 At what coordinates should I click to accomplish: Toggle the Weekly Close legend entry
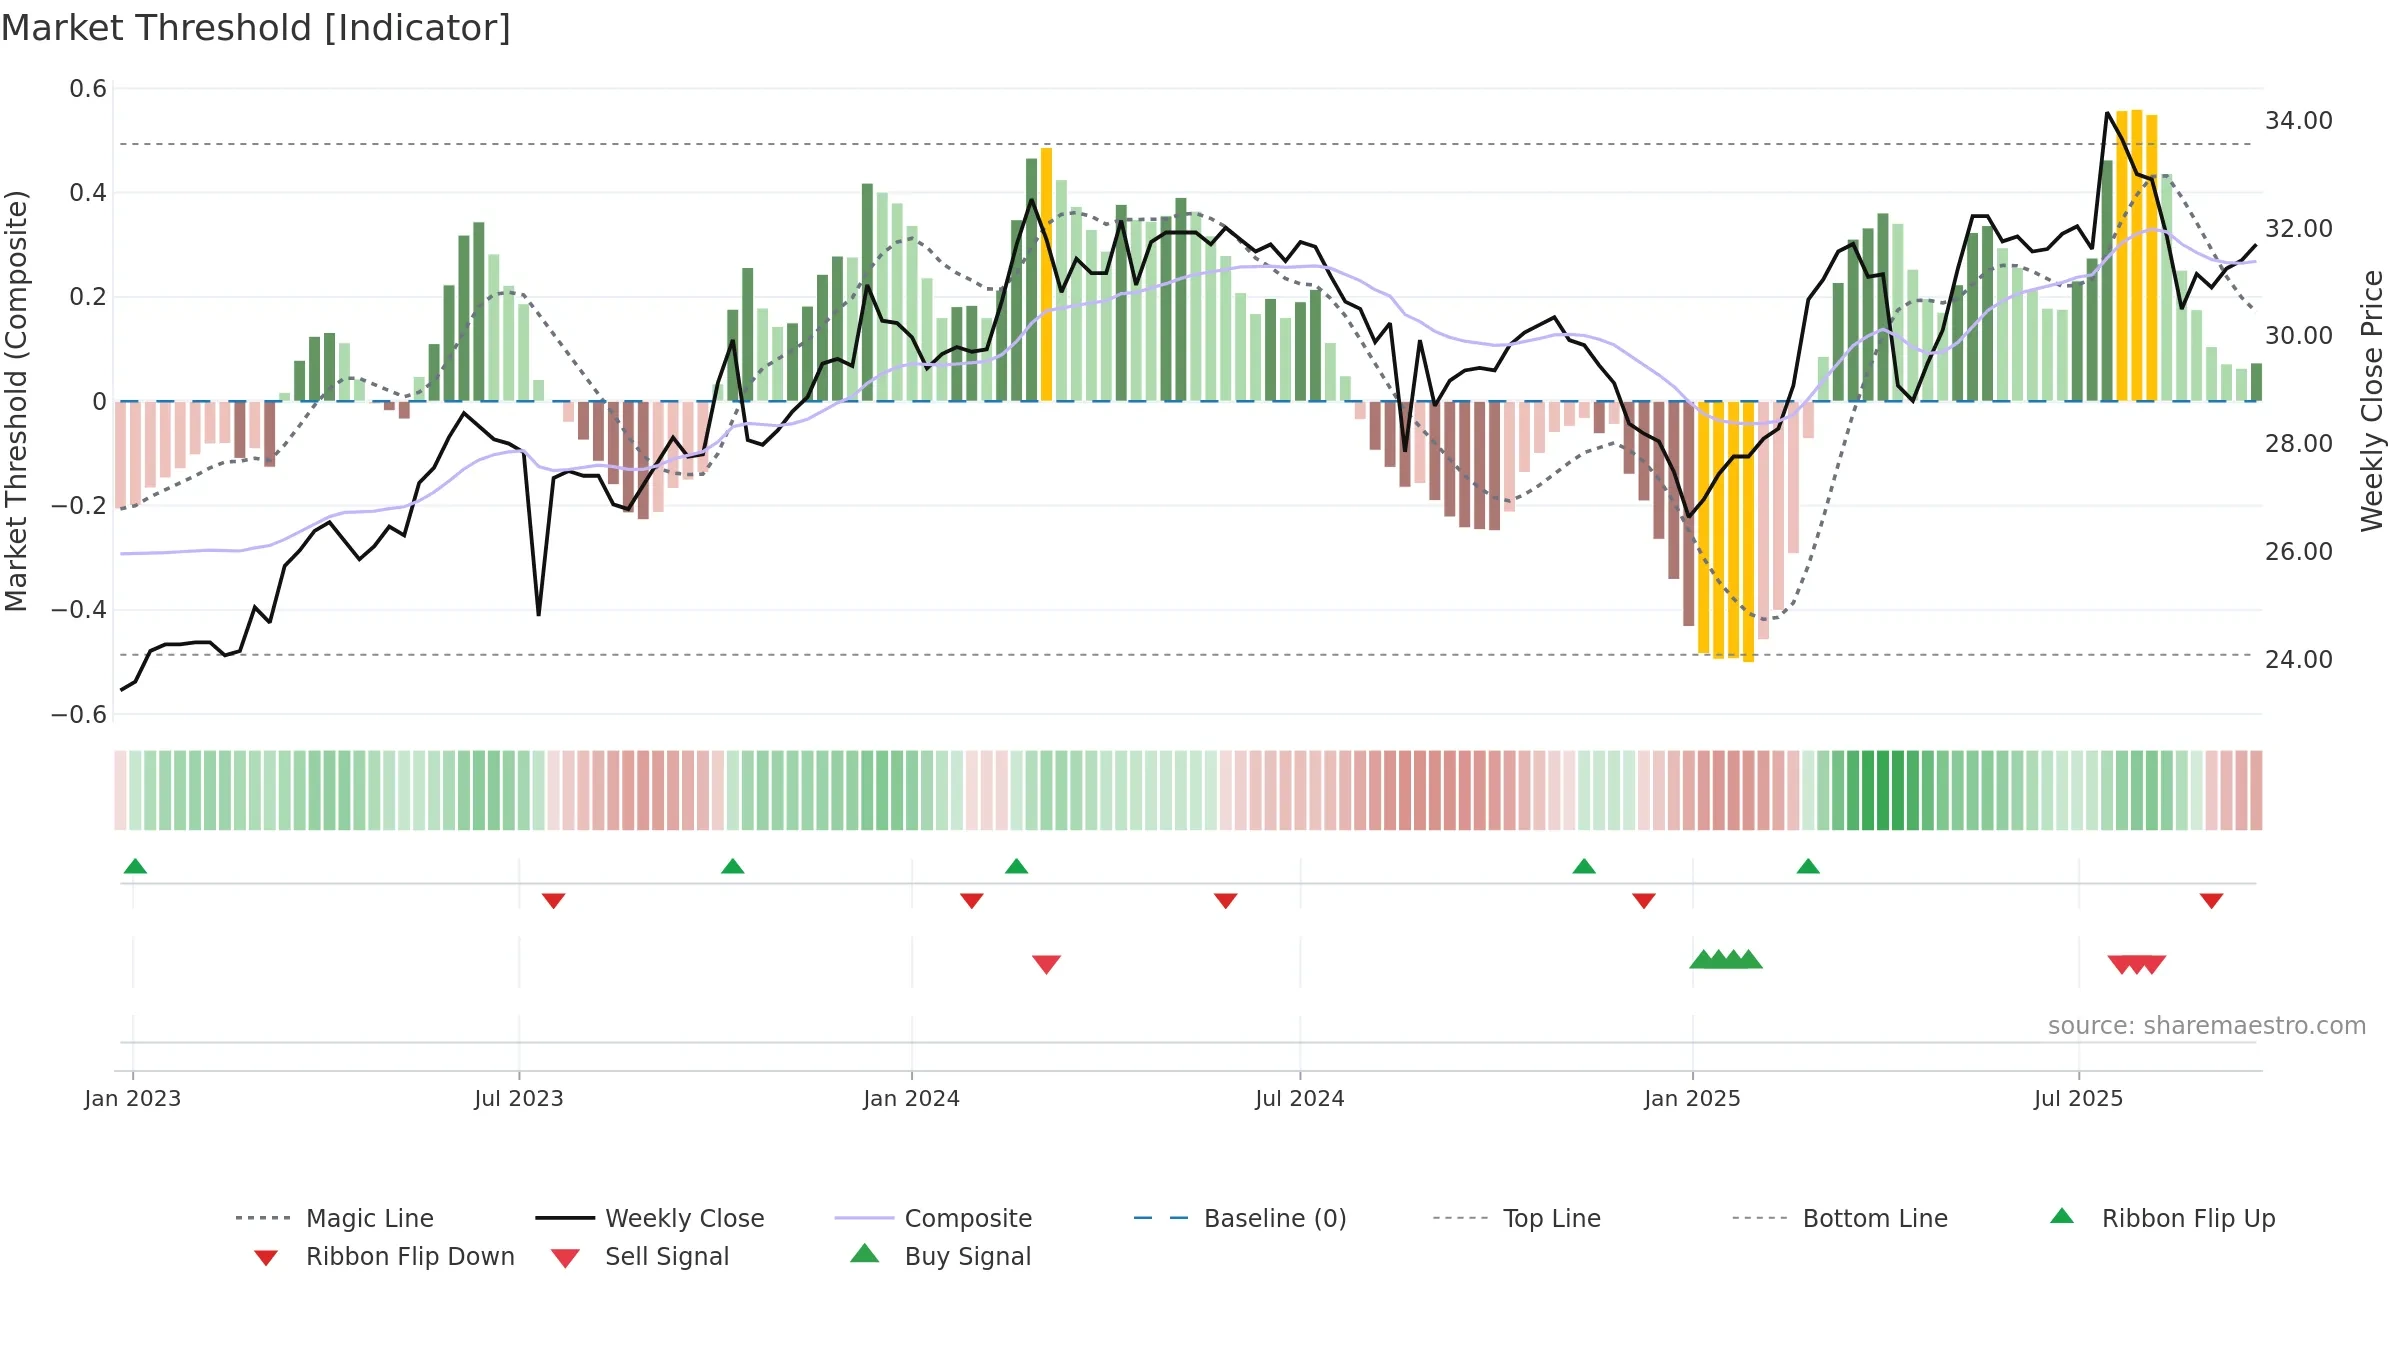650,1218
